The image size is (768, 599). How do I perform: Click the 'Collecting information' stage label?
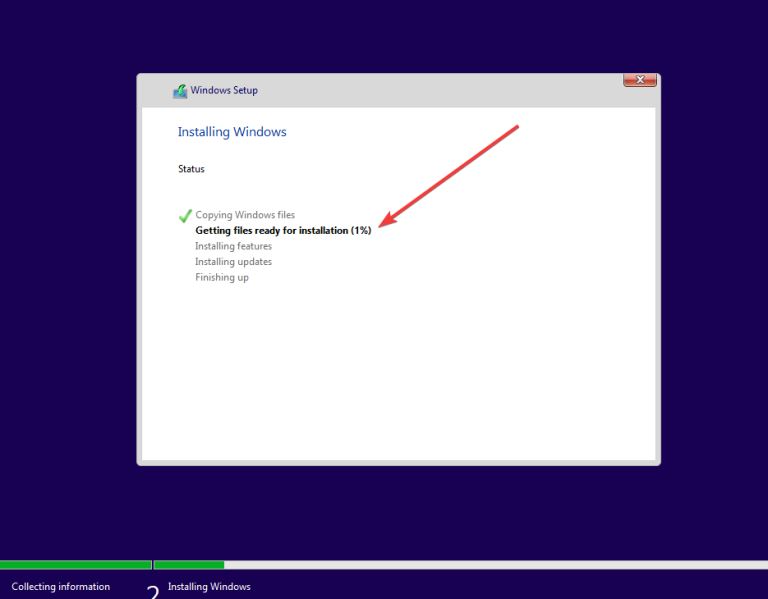click(x=61, y=586)
